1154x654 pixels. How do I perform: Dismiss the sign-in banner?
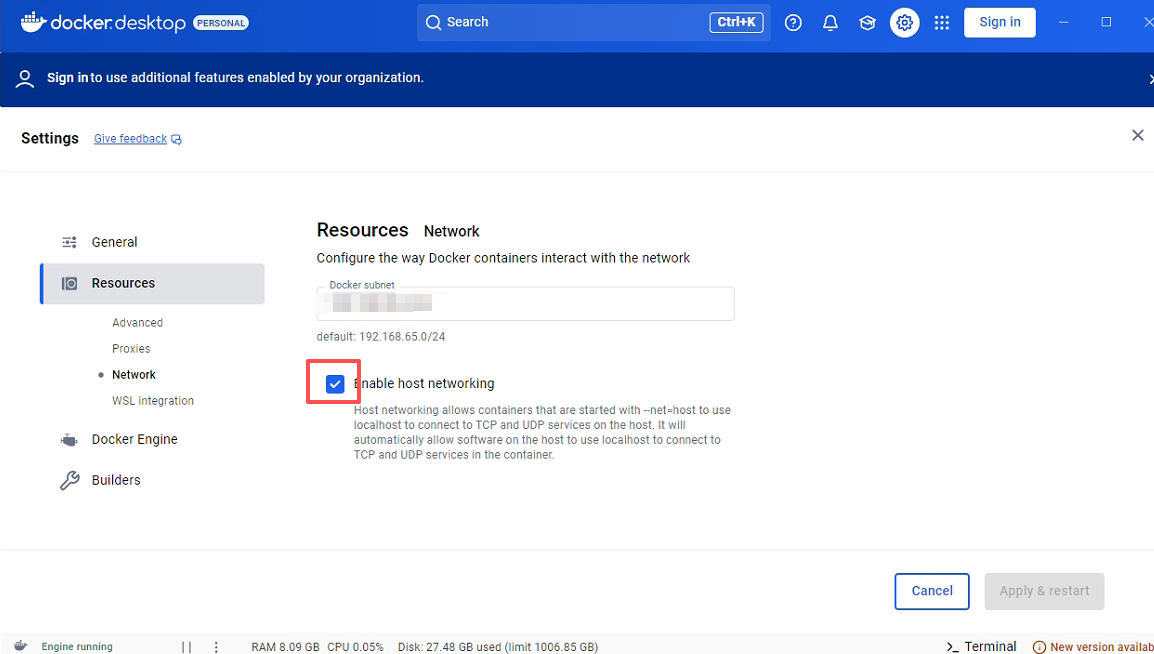coord(1150,79)
